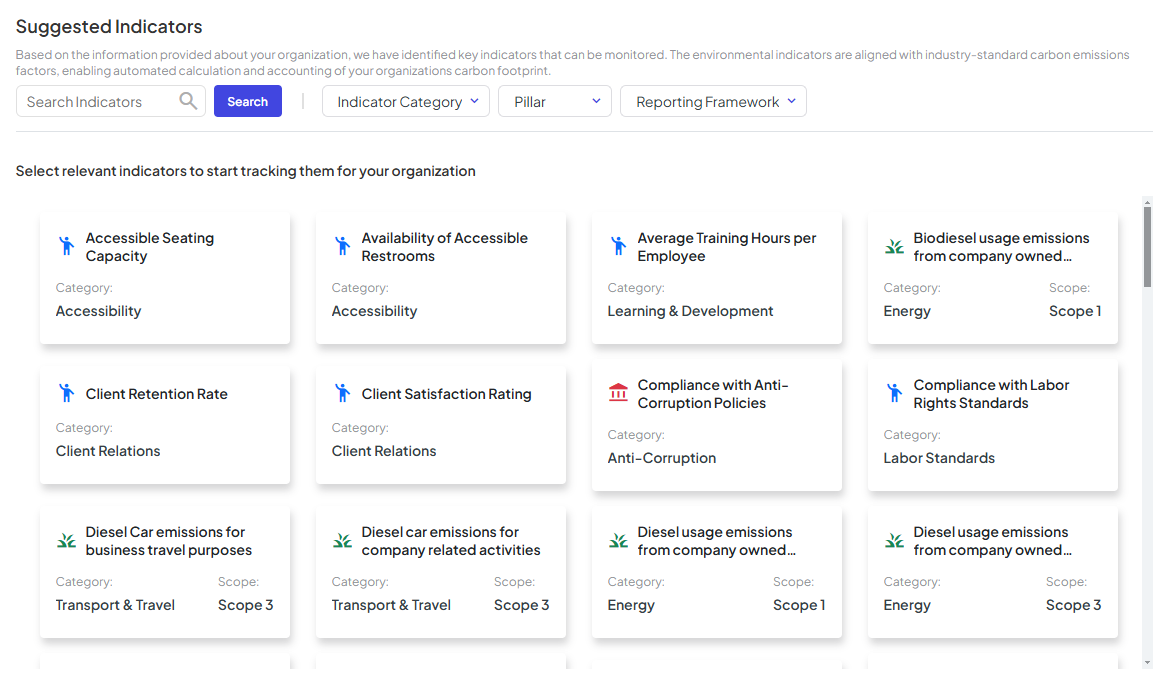Click Accessibility under Accessible Seating Capacity

98,311
